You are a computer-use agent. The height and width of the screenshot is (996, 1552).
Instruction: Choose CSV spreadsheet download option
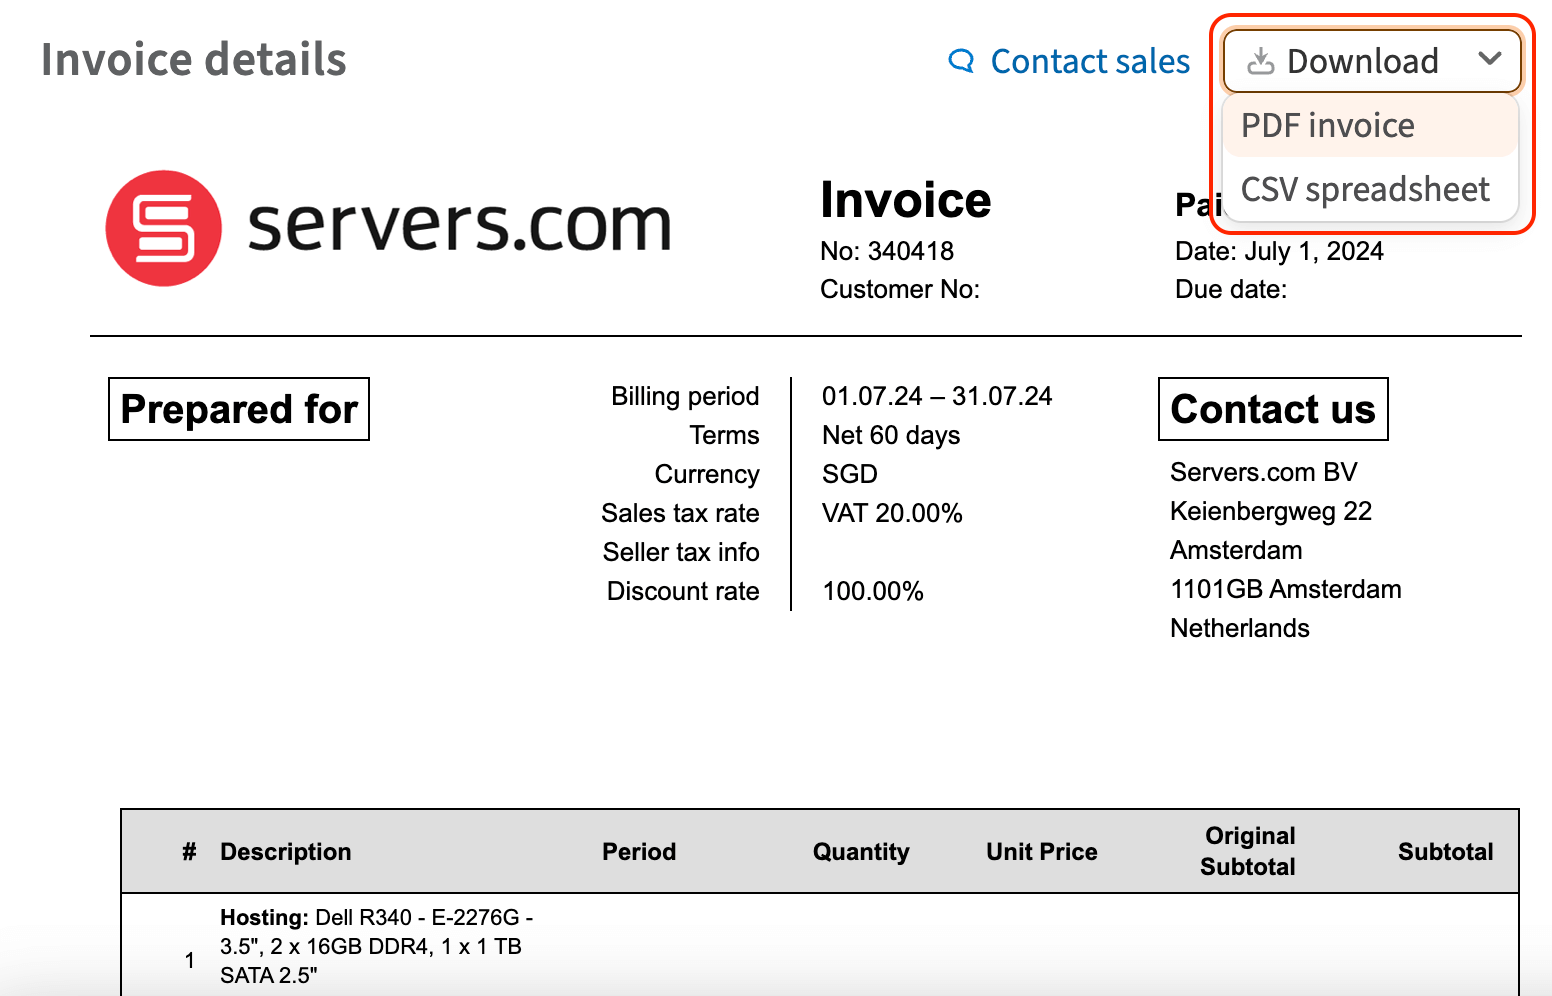pos(1365,189)
